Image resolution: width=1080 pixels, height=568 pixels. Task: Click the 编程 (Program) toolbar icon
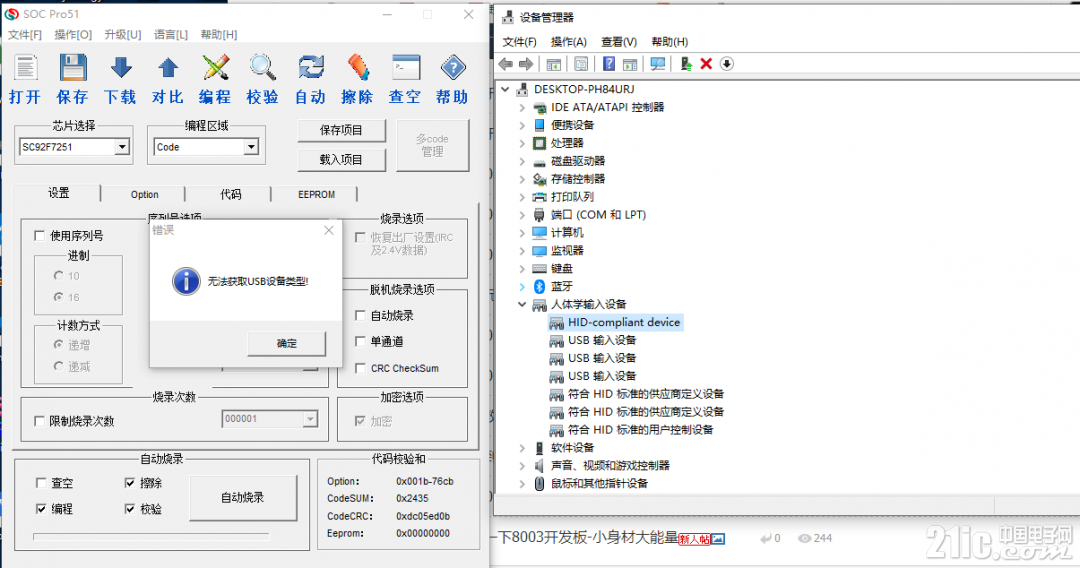pos(215,68)
